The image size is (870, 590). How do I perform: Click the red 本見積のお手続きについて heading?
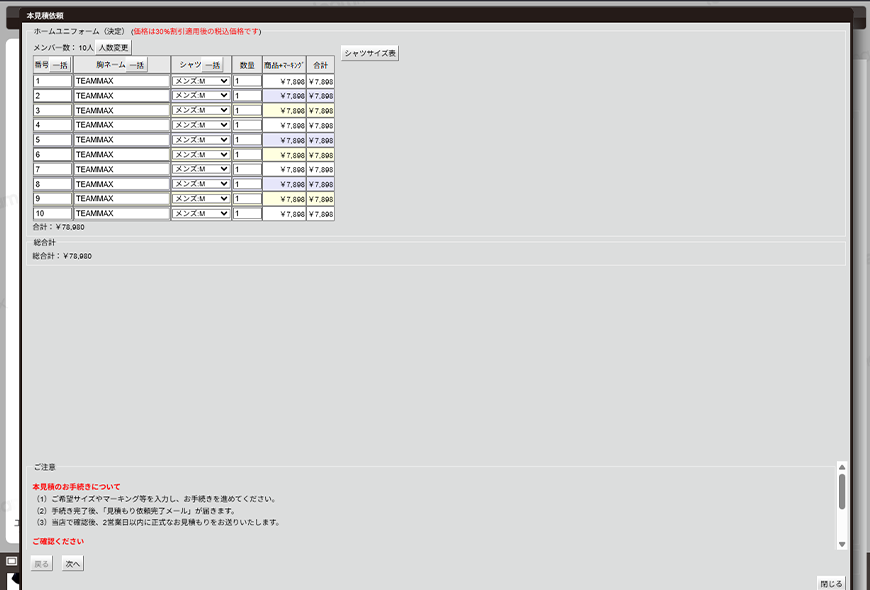coord(77,487)
